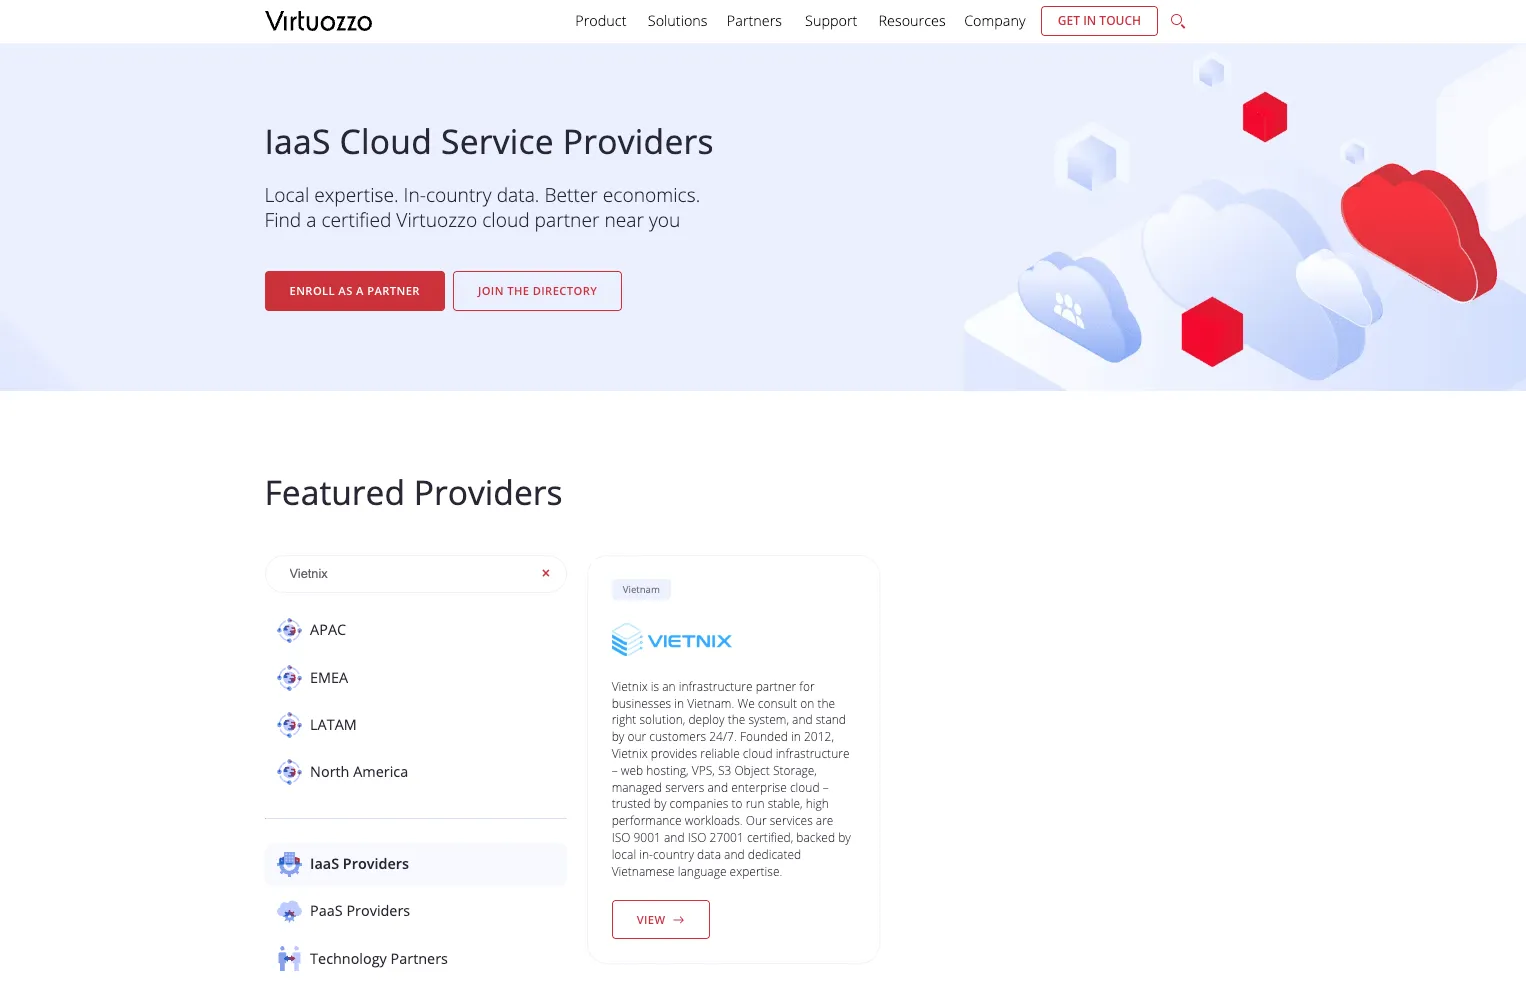1526x987 pixels.
Task: Click the Virtuozzo logo
Action: coord(318,21)
